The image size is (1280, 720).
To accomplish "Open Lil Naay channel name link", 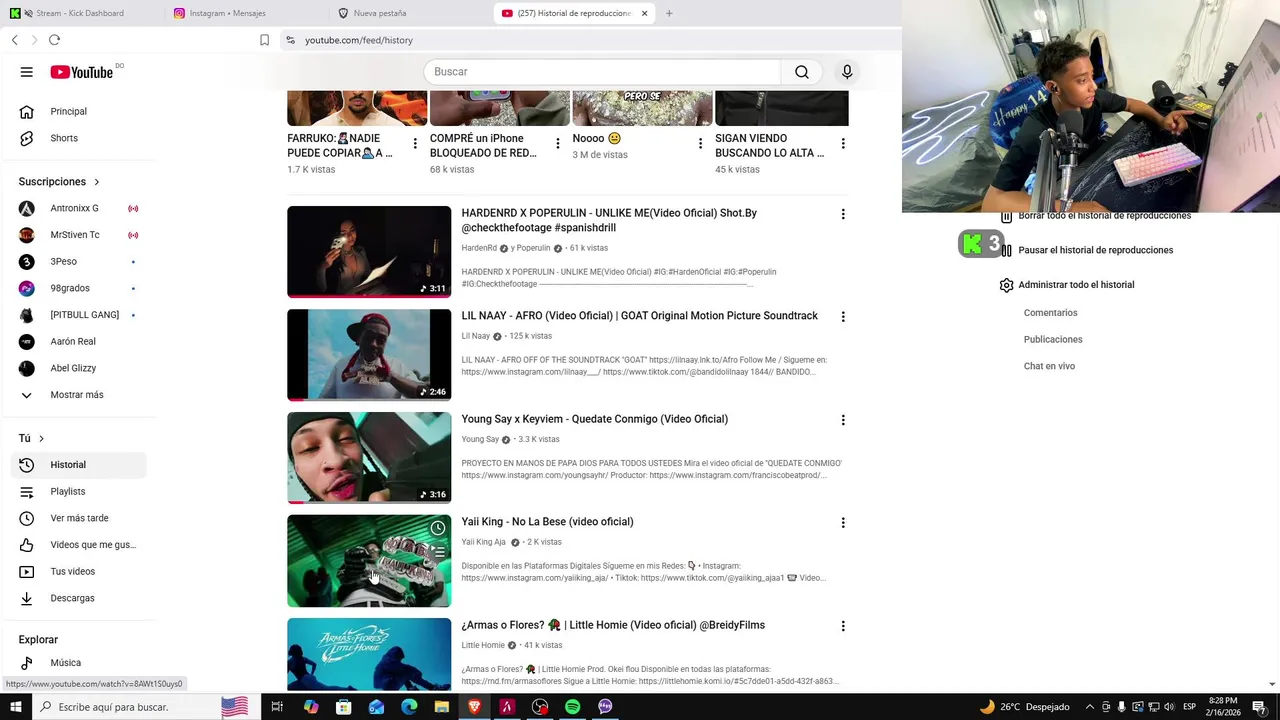I will point(476,336).
